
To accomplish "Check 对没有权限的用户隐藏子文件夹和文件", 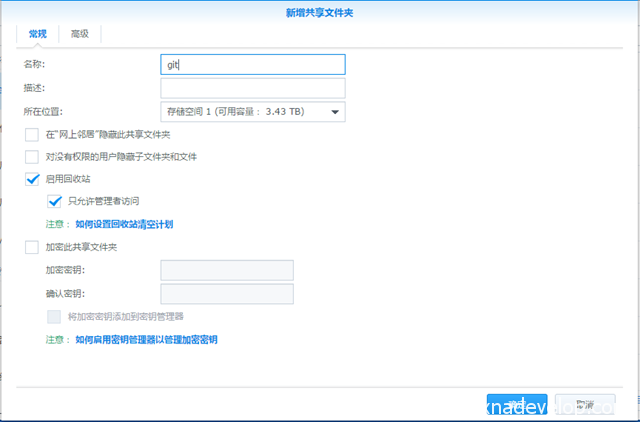I will pyautogui.click(x=32, y=157).
